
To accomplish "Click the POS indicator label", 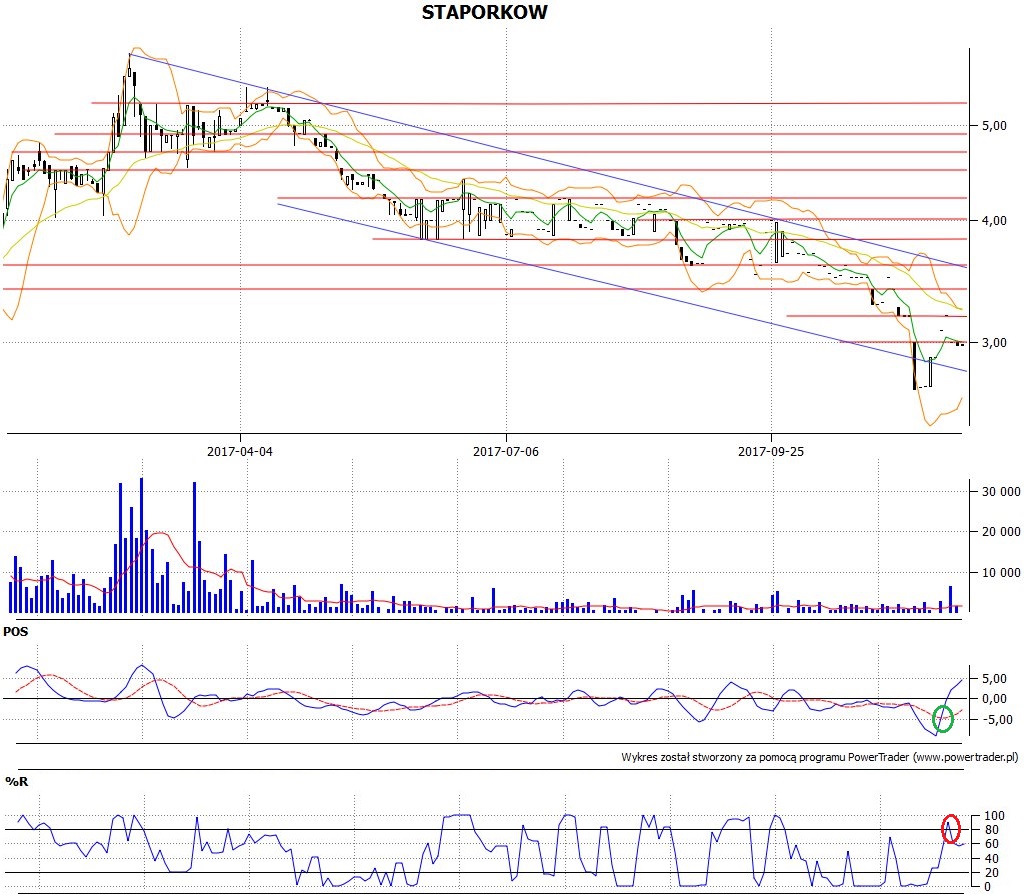I will [x=16, y=632].
